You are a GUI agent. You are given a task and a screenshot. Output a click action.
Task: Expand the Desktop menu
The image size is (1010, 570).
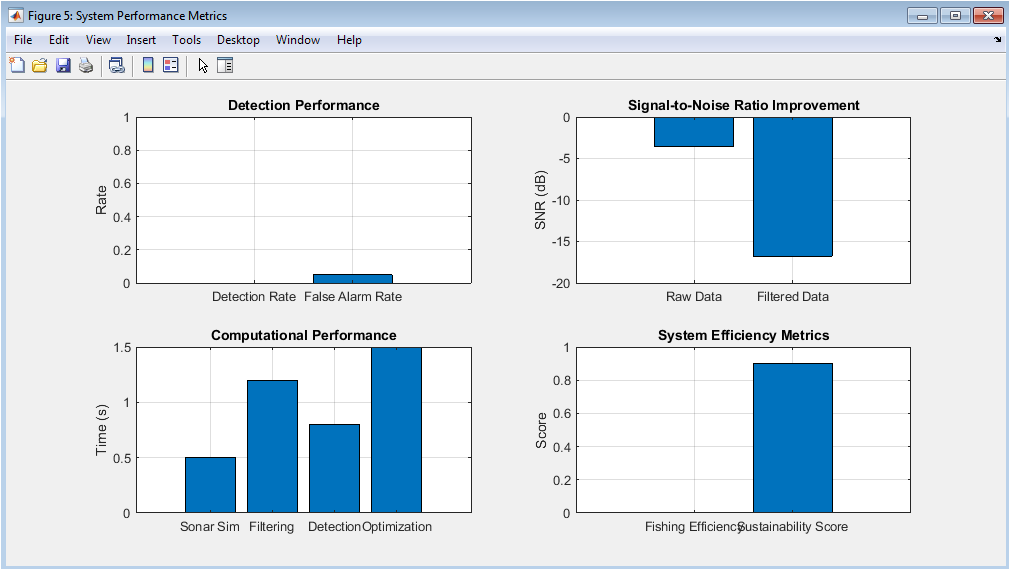[238, 40]
